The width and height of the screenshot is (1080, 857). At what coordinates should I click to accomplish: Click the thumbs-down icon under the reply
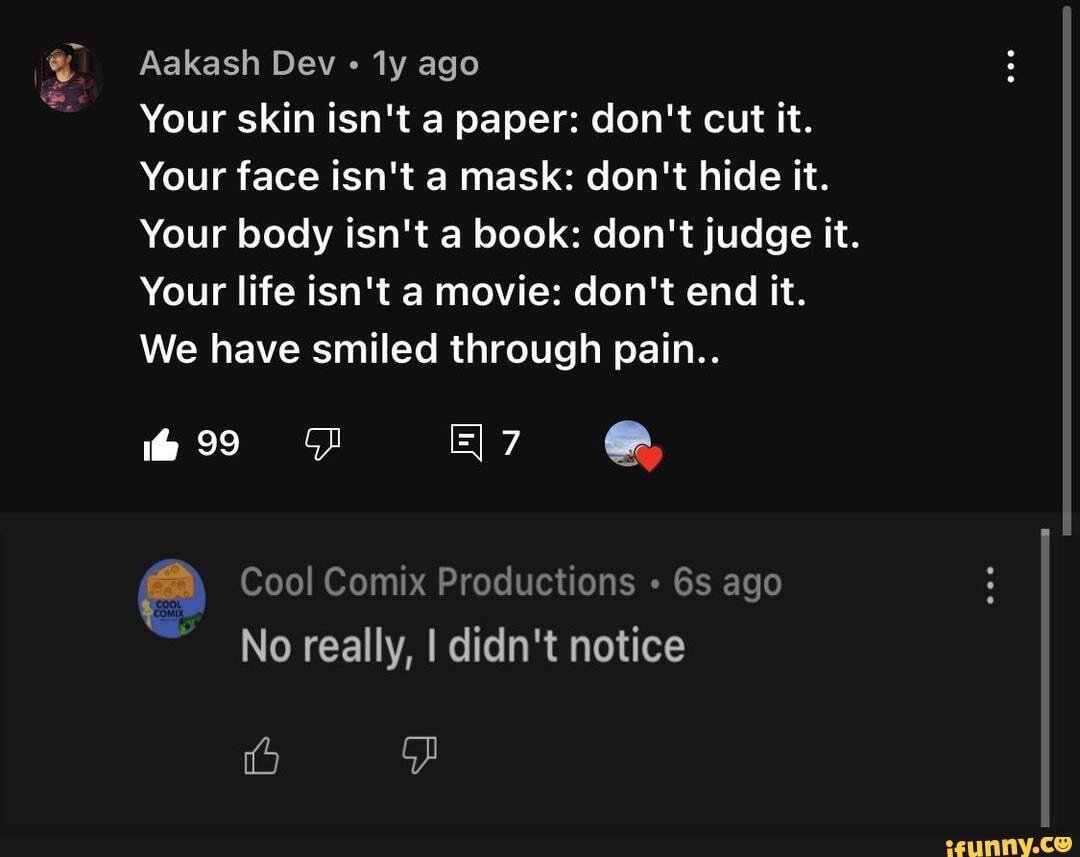[419, 755]
